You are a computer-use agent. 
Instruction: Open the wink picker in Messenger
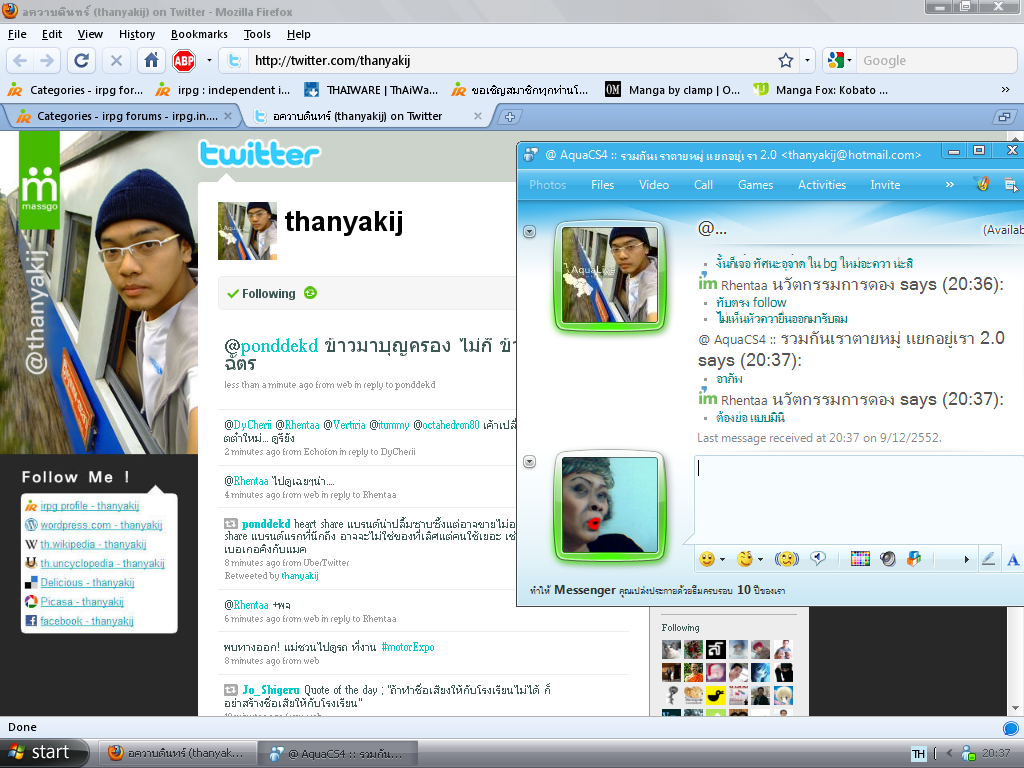(744, 559)
